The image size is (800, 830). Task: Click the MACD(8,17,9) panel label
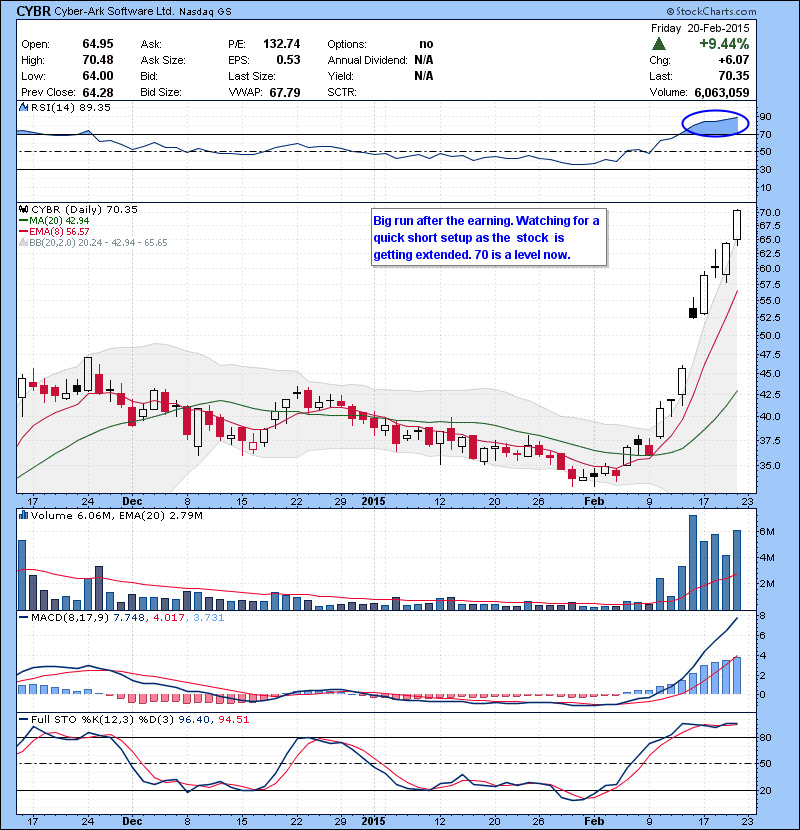click(x=71, y=618)
